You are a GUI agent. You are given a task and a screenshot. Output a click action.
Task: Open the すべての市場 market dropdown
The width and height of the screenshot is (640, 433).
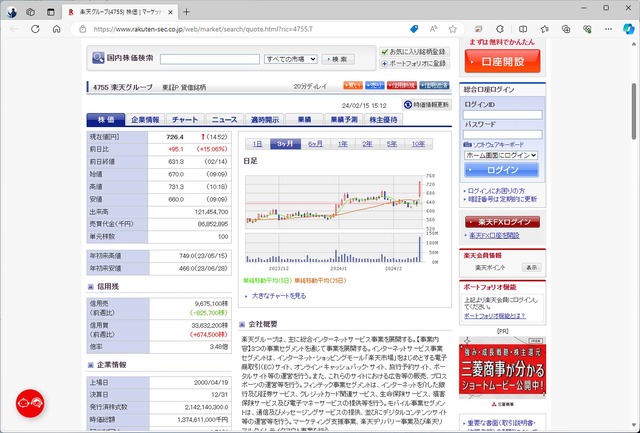291,59
